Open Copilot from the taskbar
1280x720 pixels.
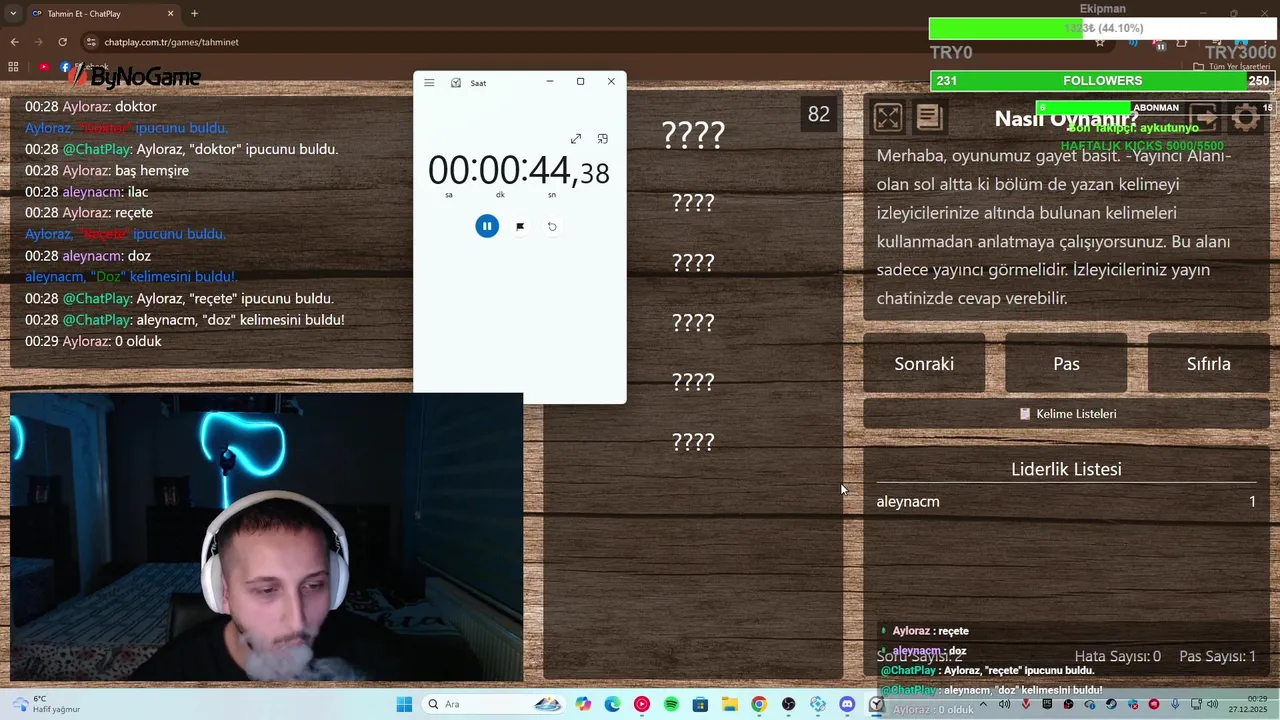(x=583, y=705)
